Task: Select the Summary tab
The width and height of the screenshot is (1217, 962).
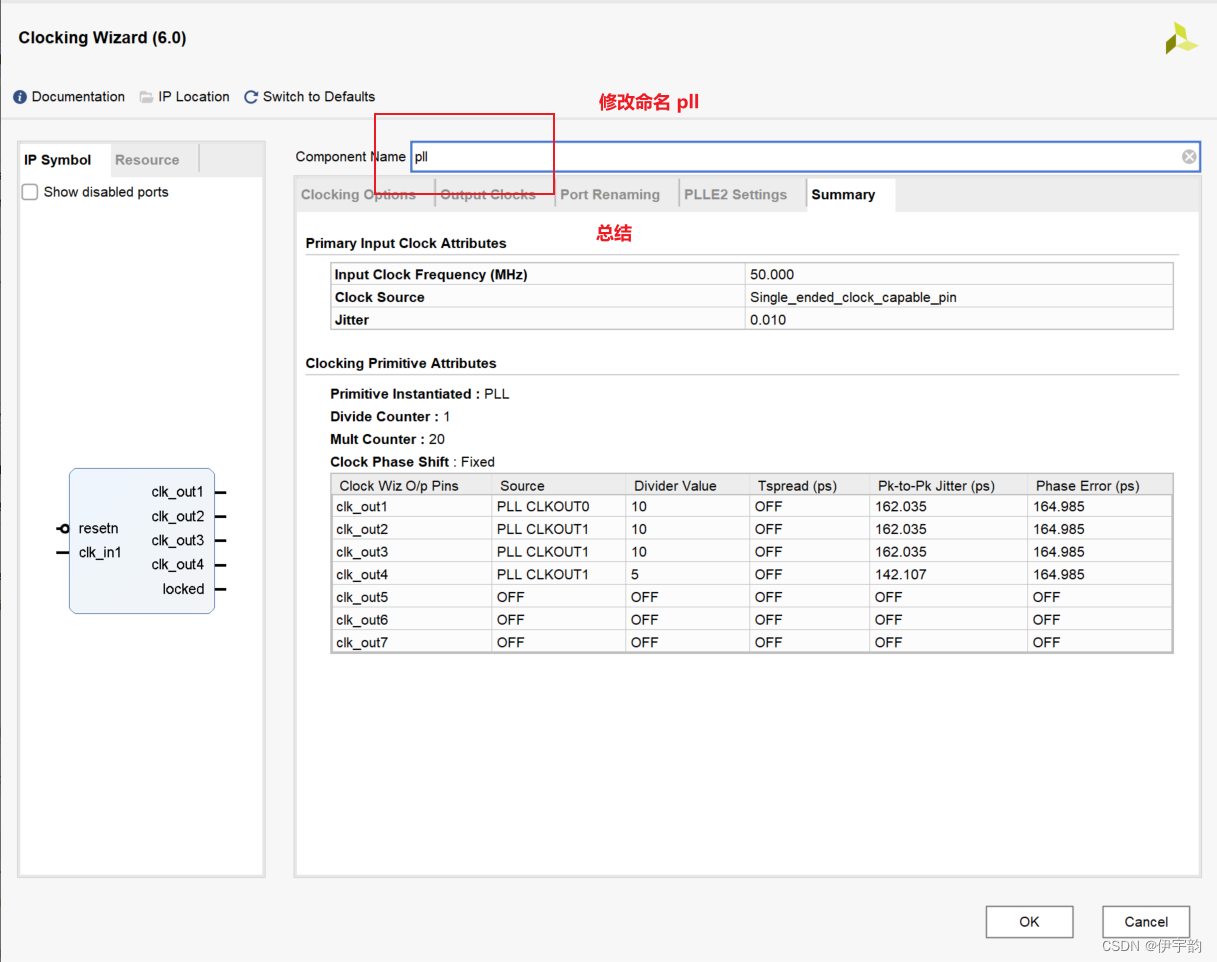Action: (x=843, y=195)
